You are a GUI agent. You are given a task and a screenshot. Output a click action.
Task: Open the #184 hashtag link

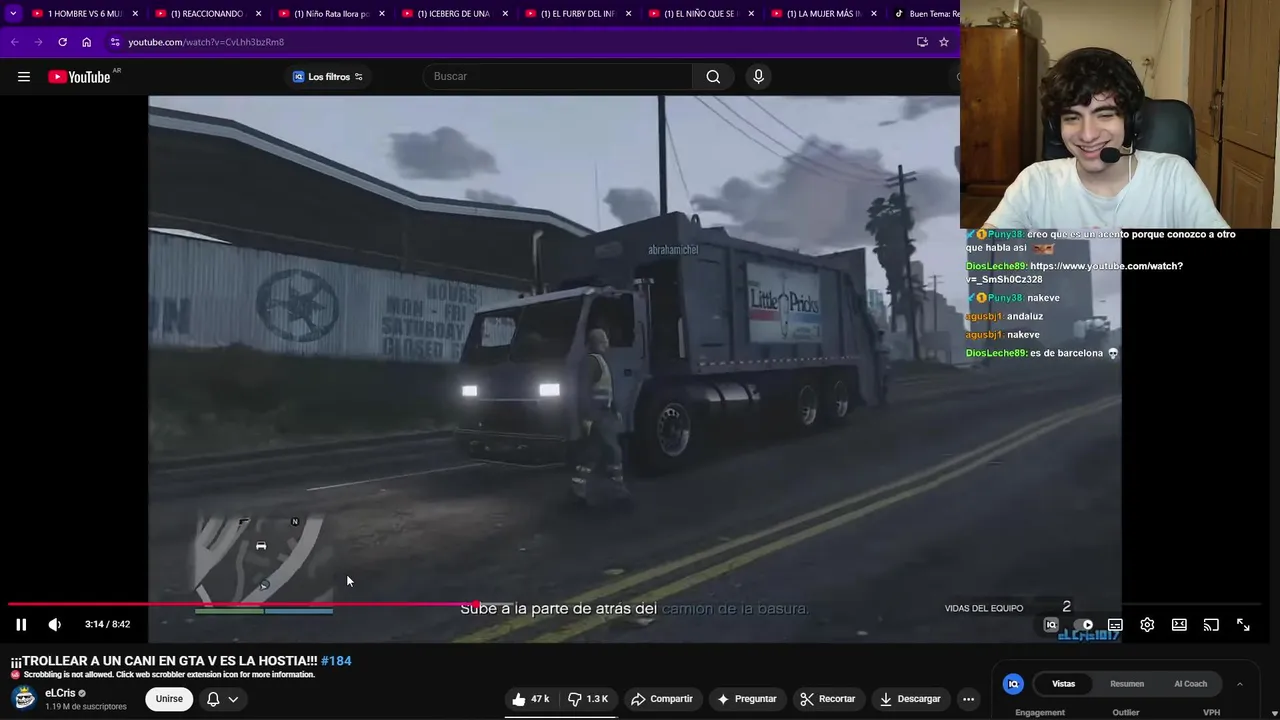tap(336, 661)
